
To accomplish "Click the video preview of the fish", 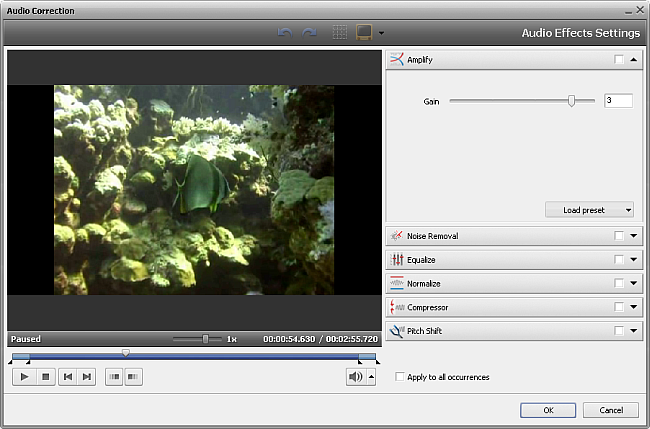I will (x=194, y=190).
